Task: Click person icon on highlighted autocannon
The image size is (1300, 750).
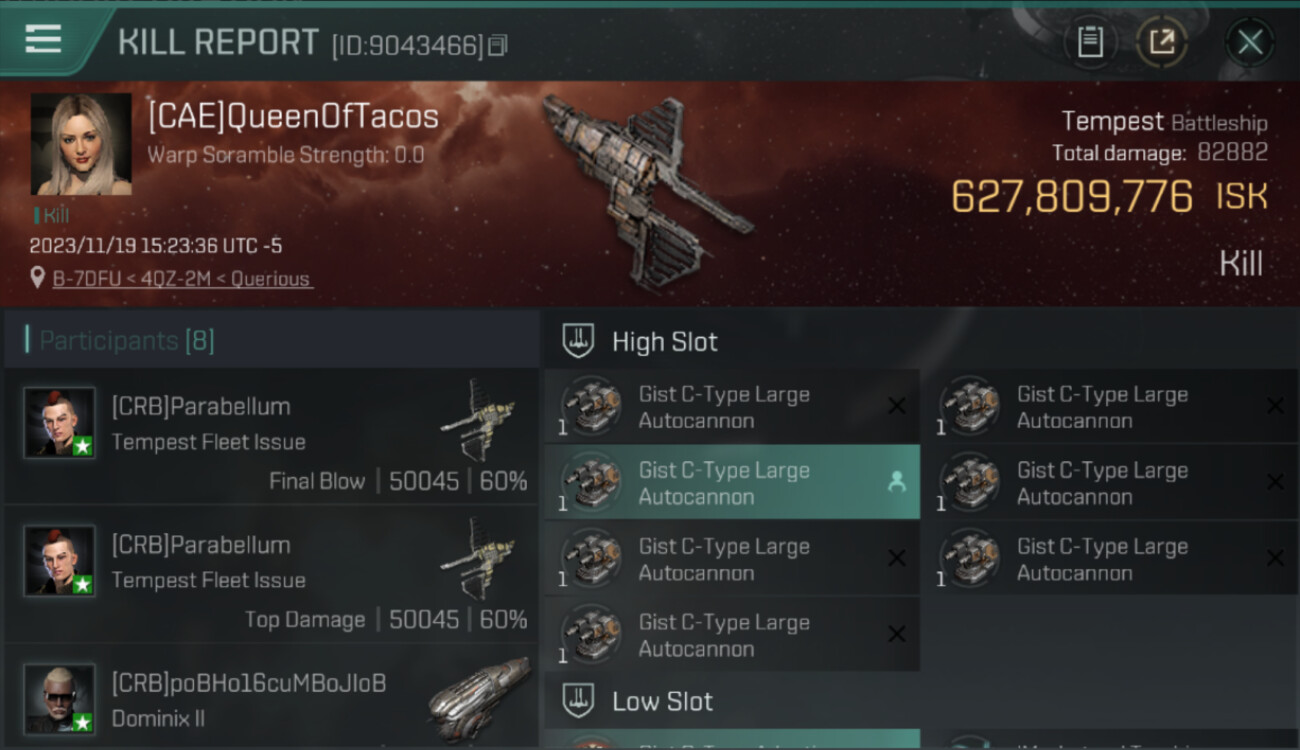Action: coord(896,482)
